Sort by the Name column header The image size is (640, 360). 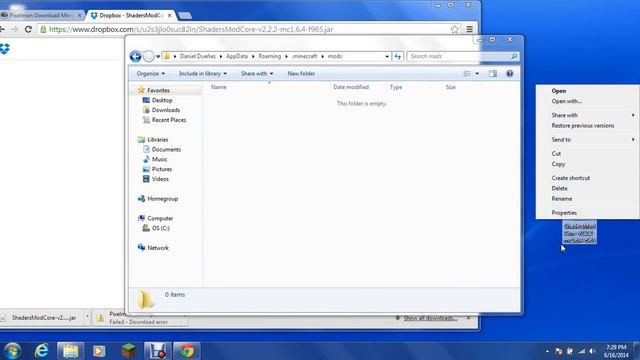point(218,87)
